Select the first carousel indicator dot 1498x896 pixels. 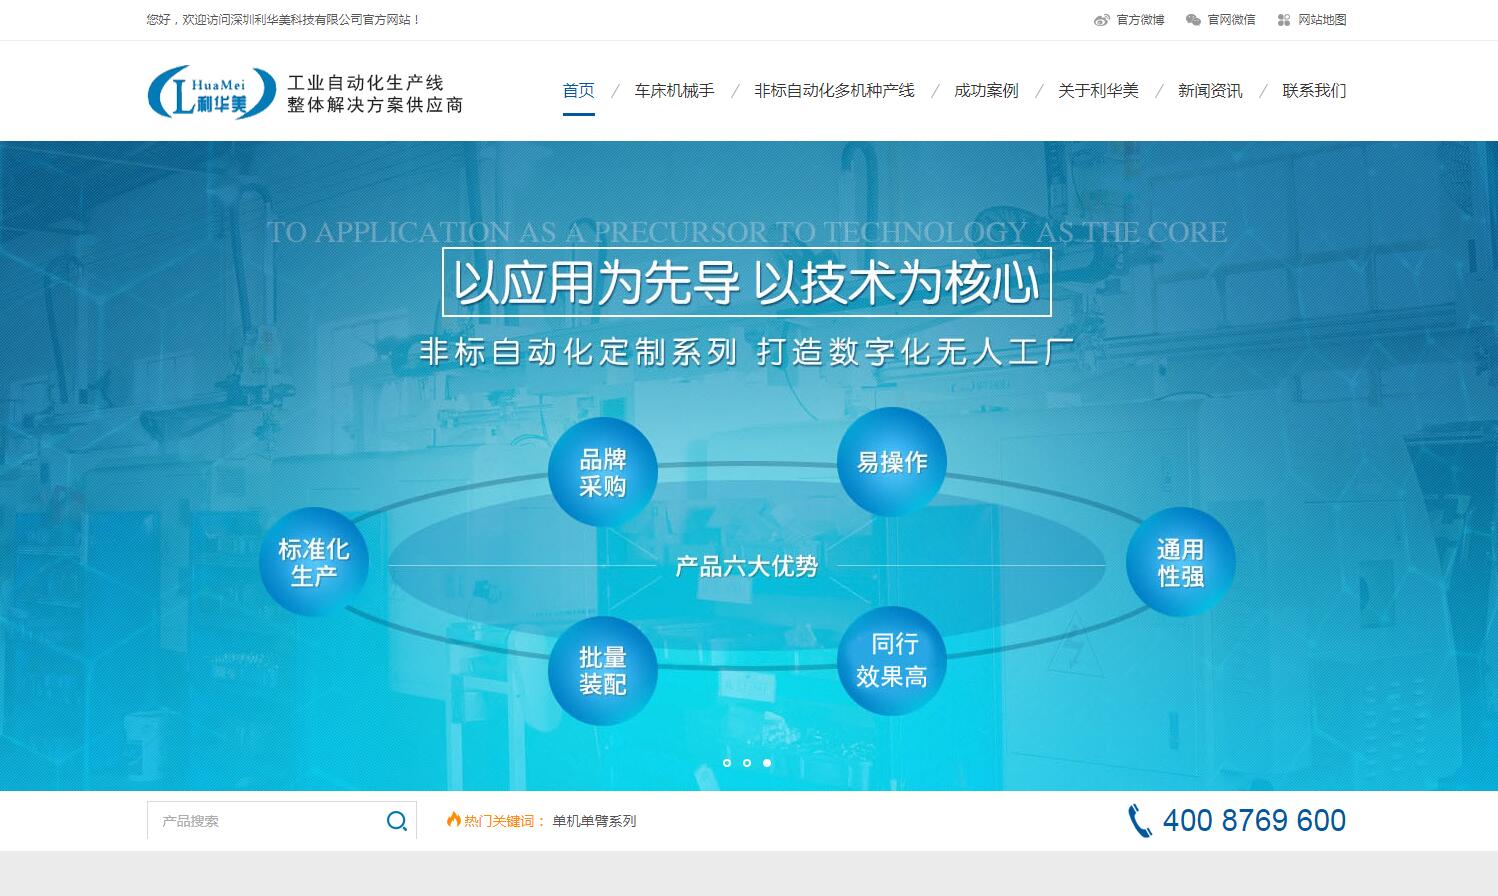pos(726,763)
